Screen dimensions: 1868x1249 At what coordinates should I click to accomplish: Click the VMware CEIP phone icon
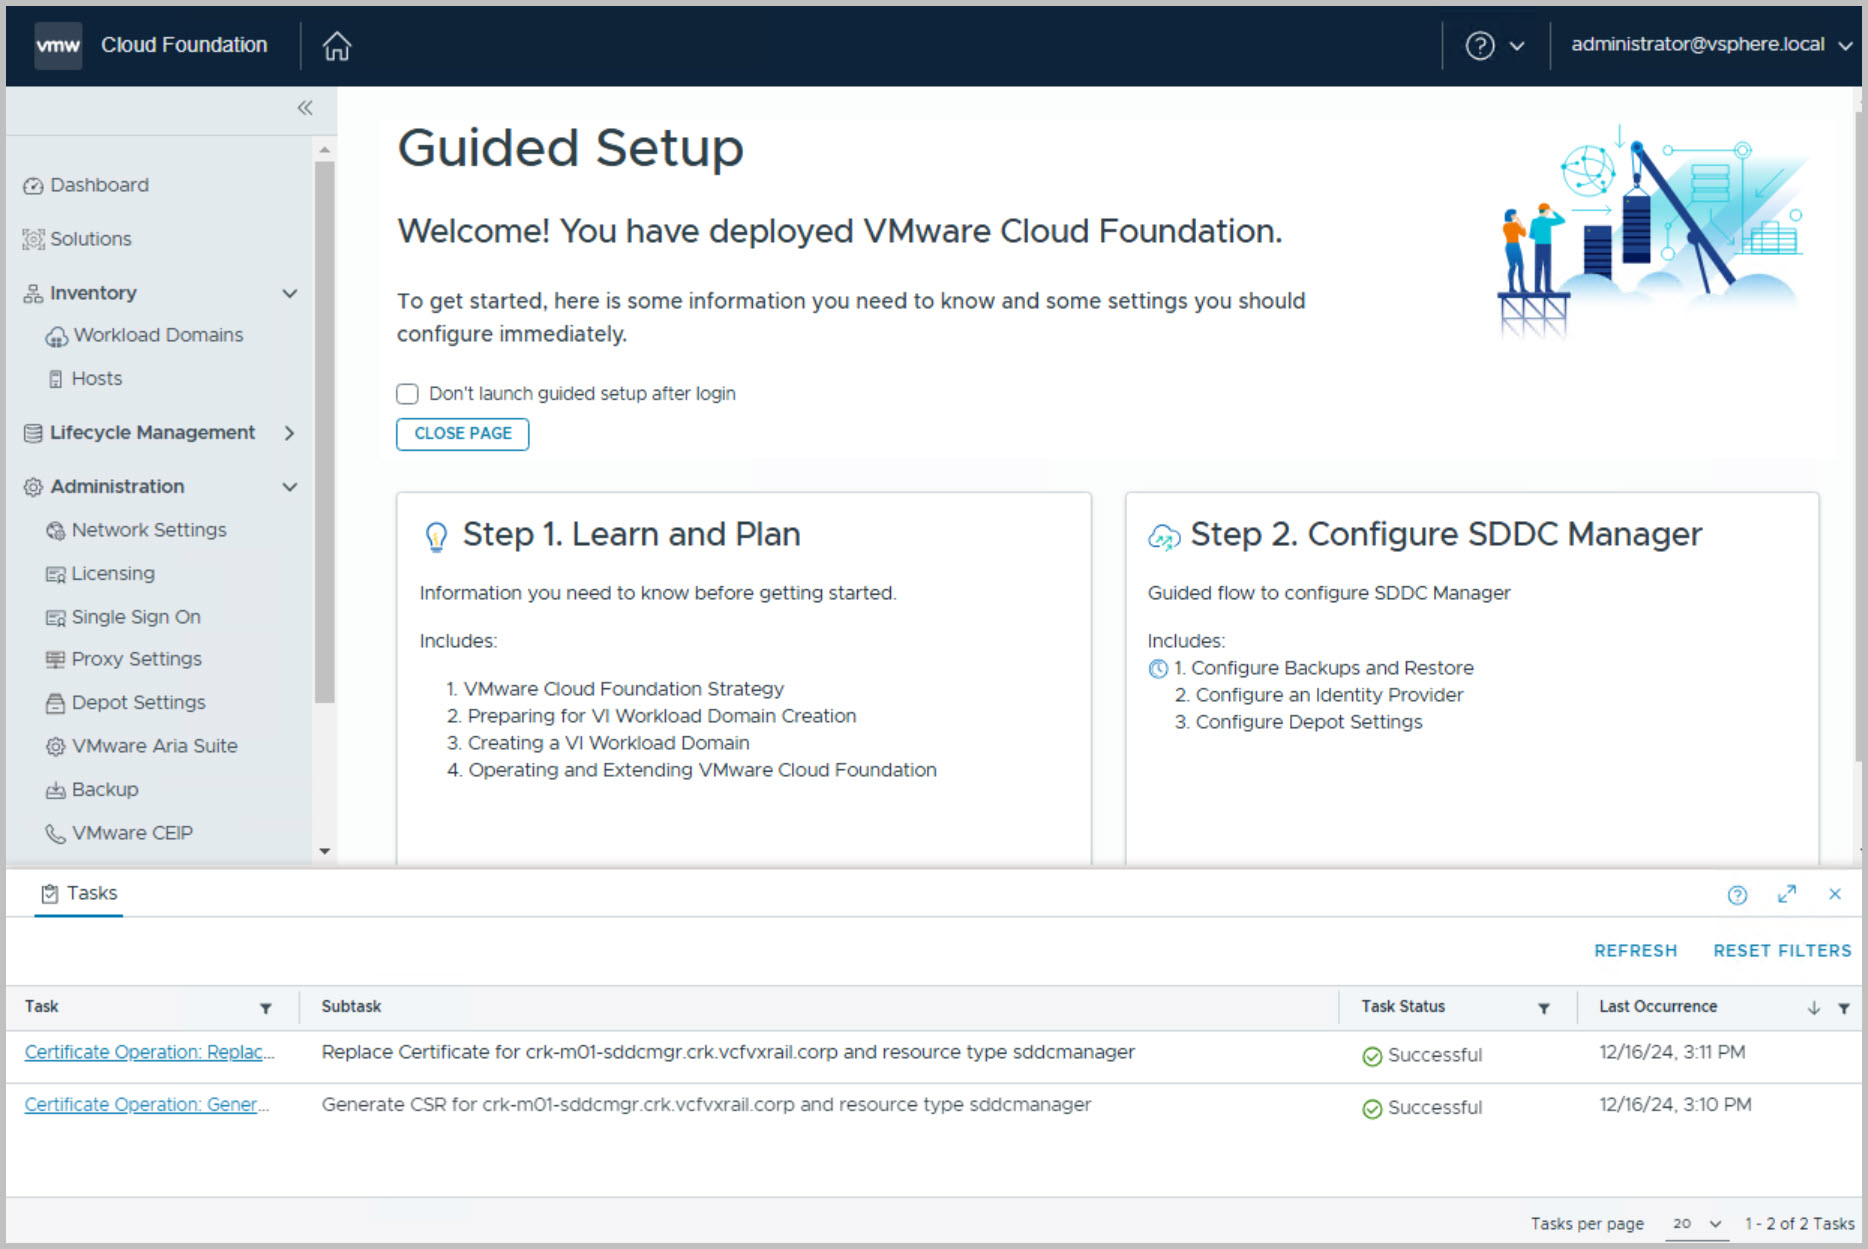[56, 834]
